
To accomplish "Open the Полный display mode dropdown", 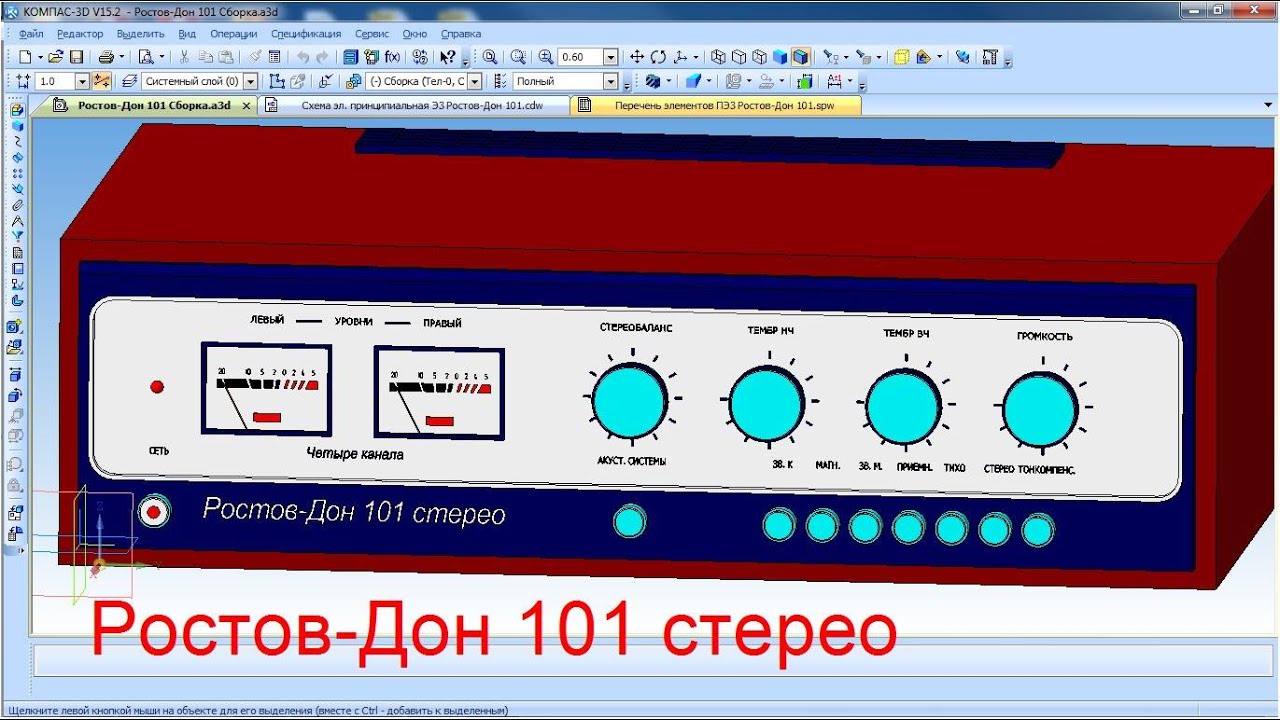I will (x=610, y=81).
